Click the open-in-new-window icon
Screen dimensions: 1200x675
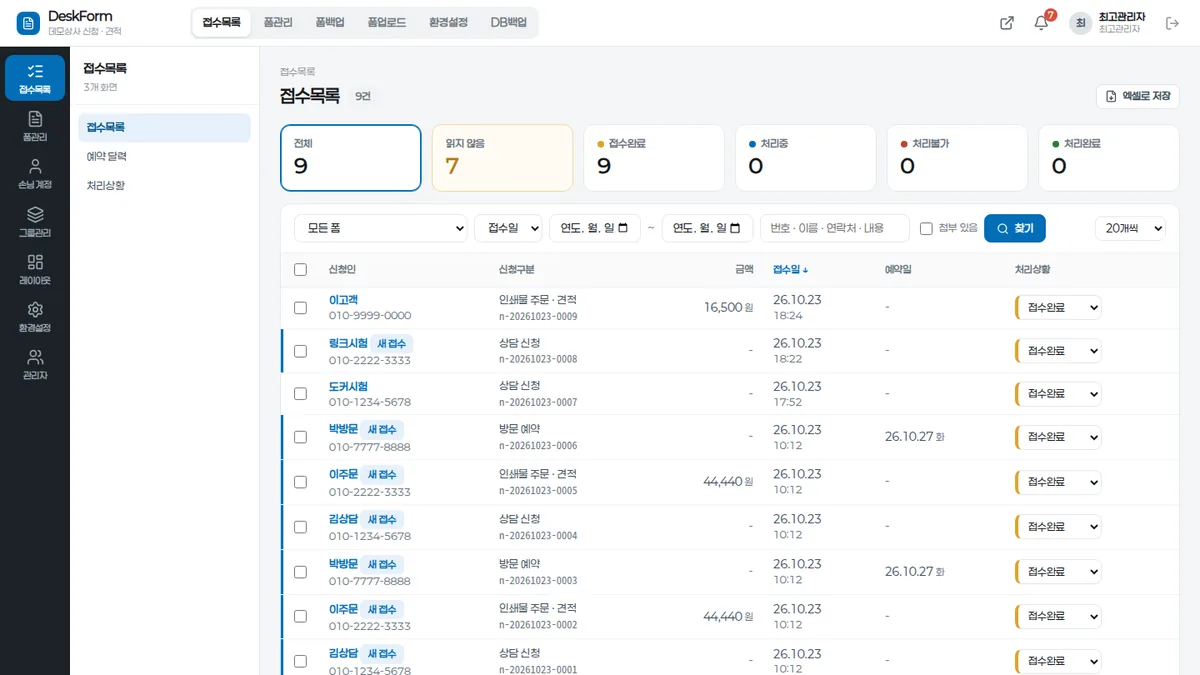pos(1007,23)
